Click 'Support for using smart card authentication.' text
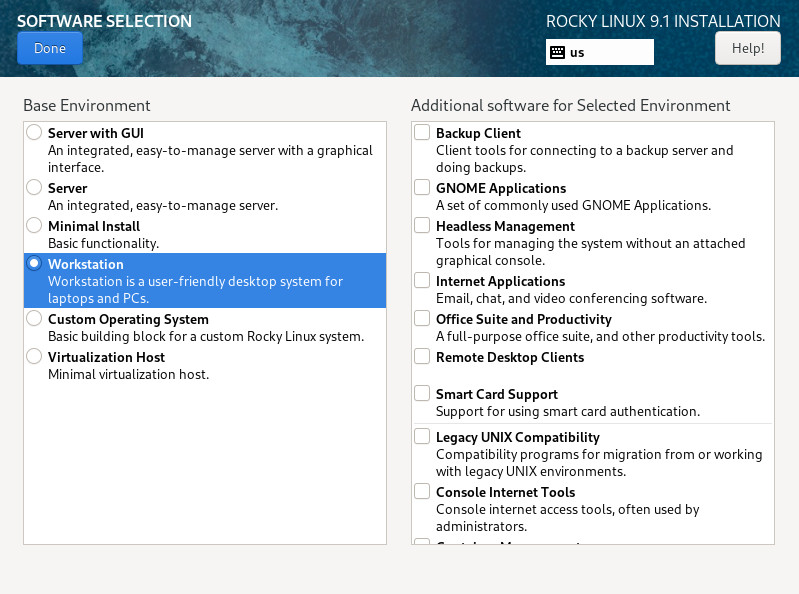 click(x=568, y=412)
